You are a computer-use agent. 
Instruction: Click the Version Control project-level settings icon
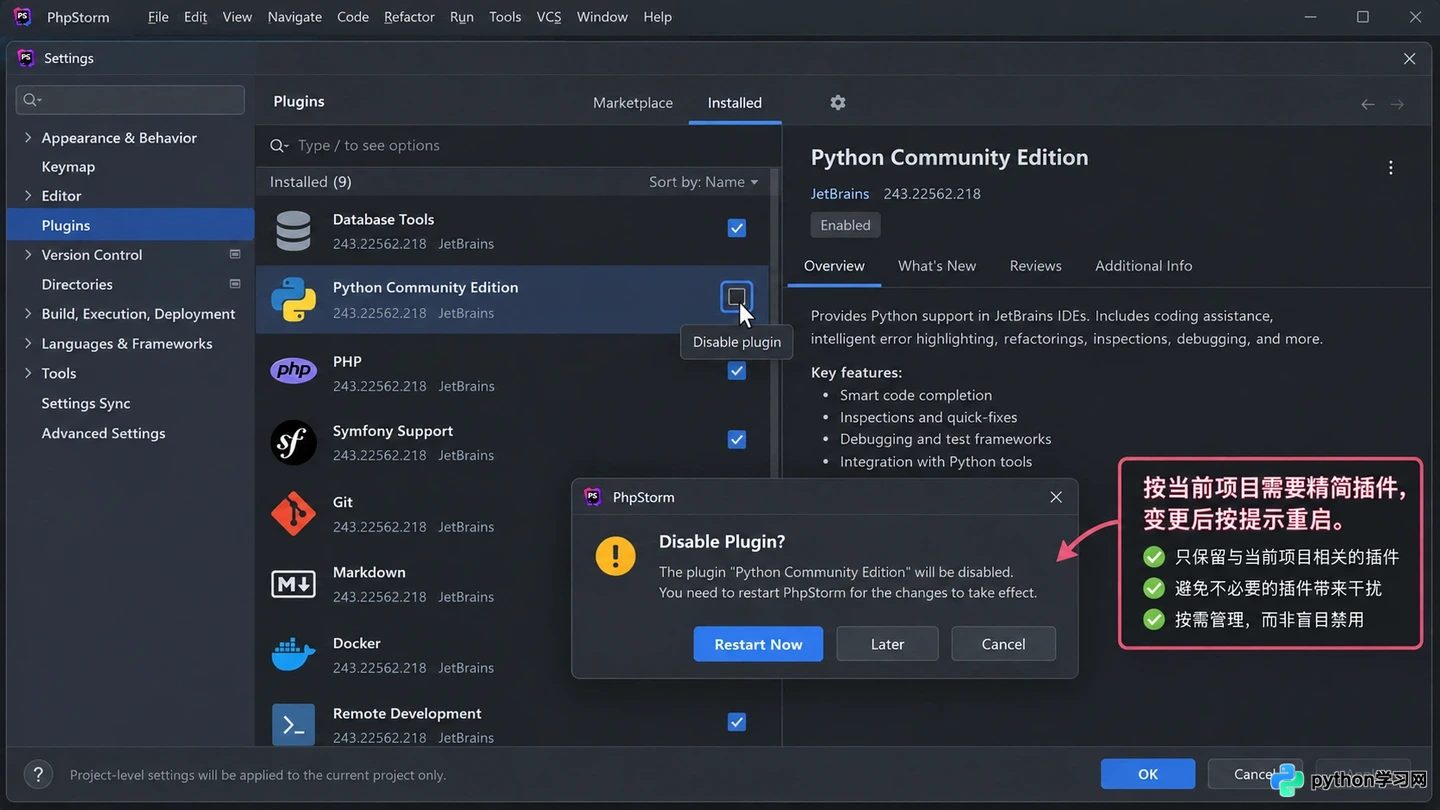click(235, 254)
